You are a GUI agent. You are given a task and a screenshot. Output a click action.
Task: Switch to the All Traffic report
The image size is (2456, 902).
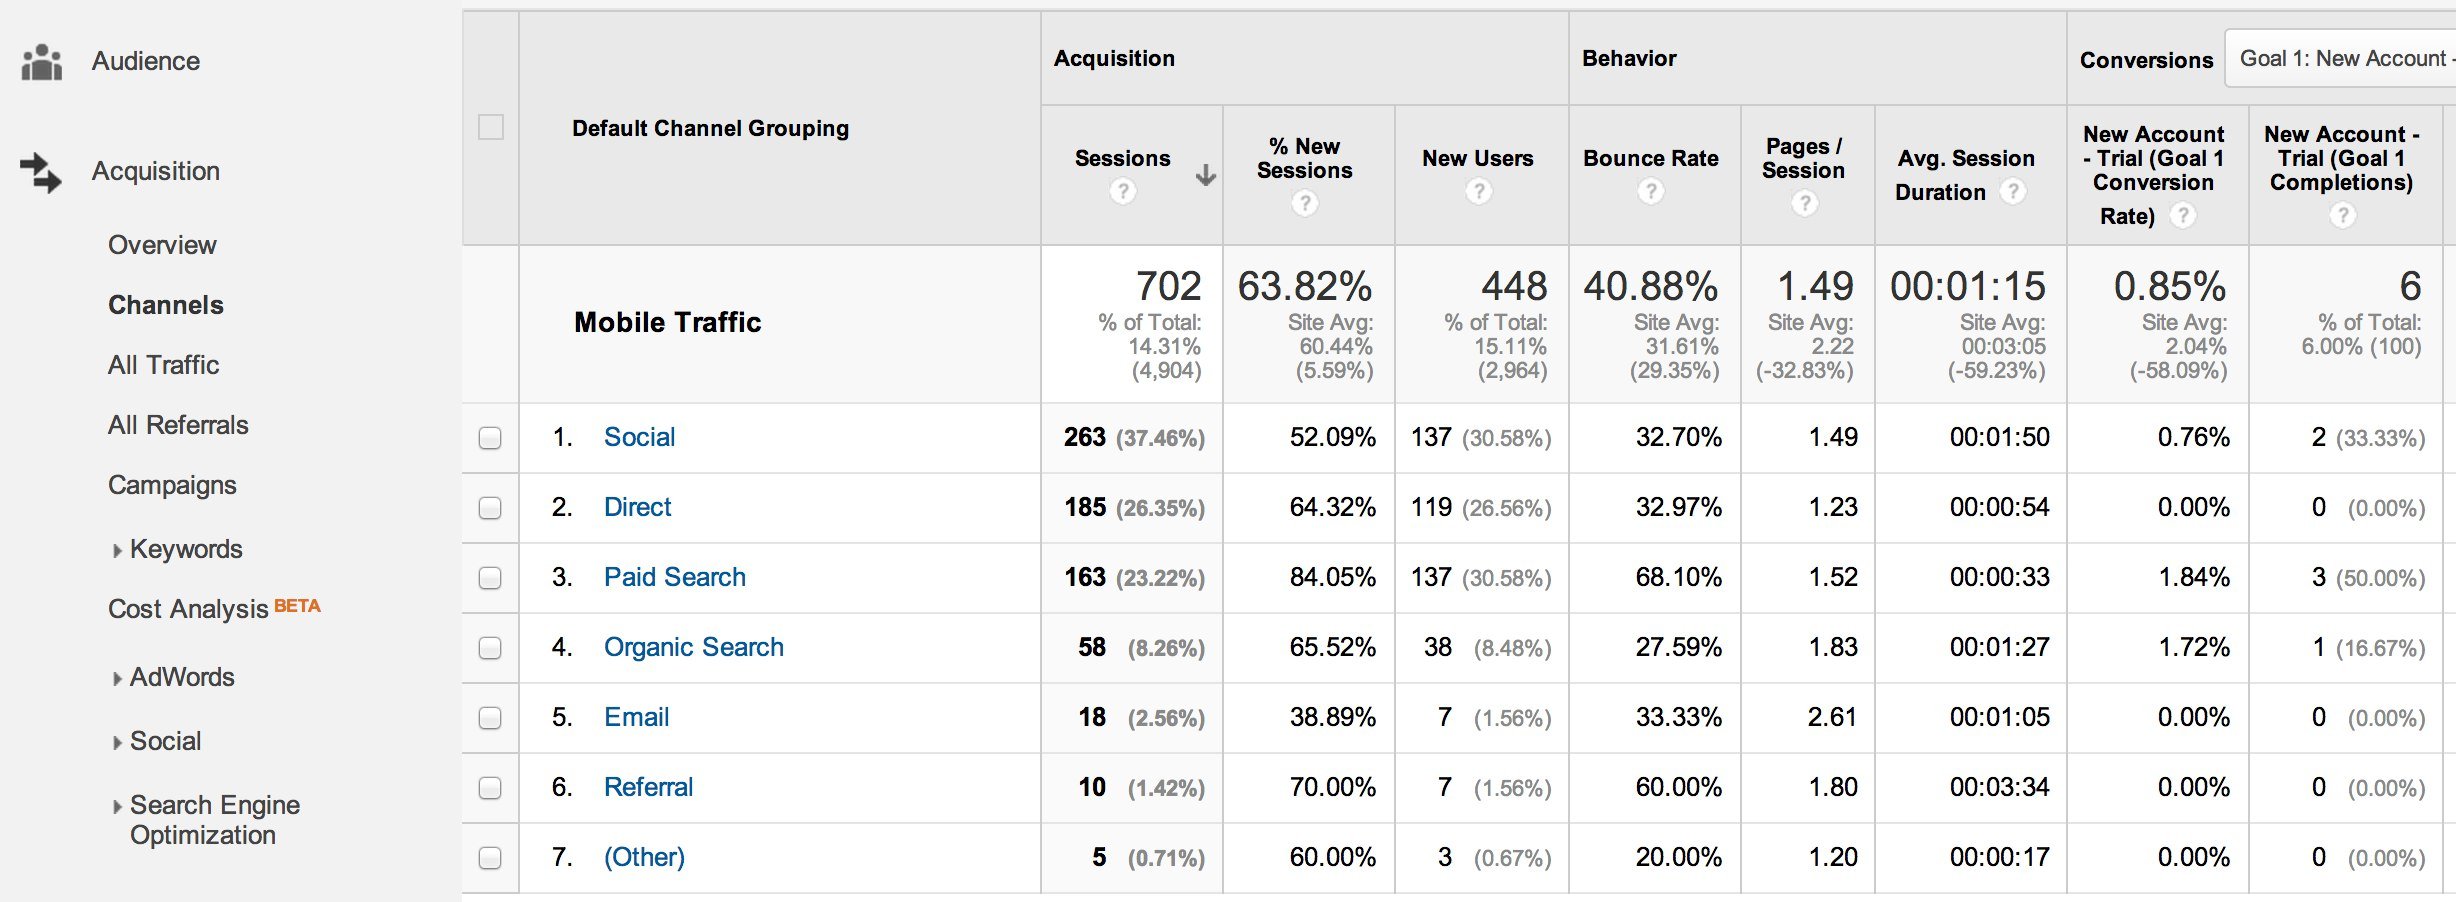[163, 364]
